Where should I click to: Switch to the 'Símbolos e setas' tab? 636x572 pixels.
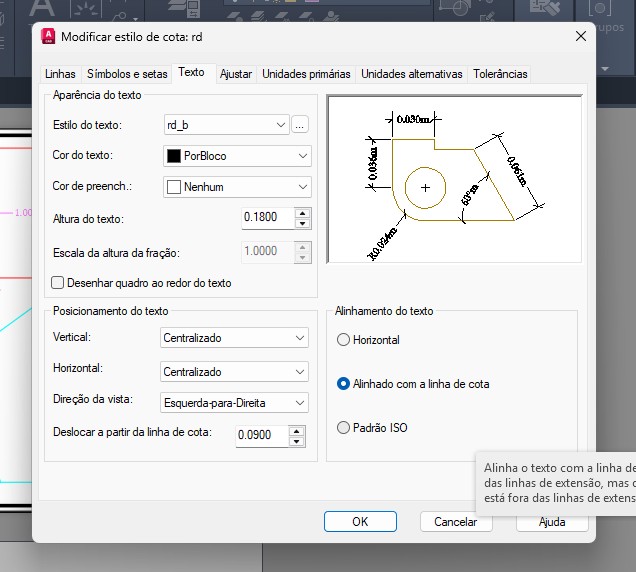[x=127, y=74]
